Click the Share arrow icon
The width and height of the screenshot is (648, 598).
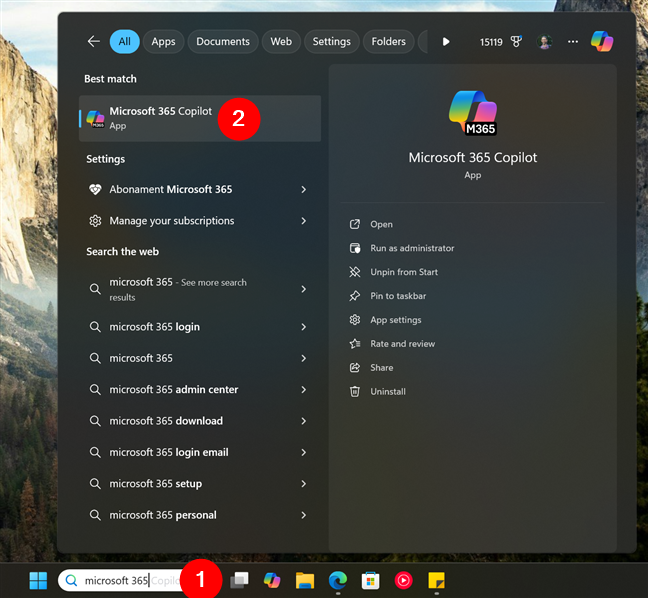(355, 368)
